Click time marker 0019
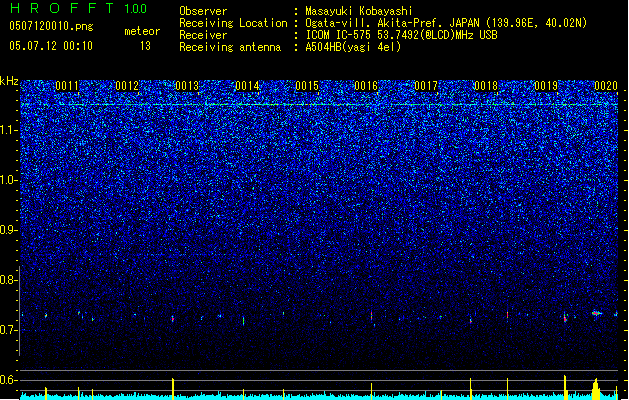The height and width of the screenshot is (400, 629). click(x=546, y=86)
